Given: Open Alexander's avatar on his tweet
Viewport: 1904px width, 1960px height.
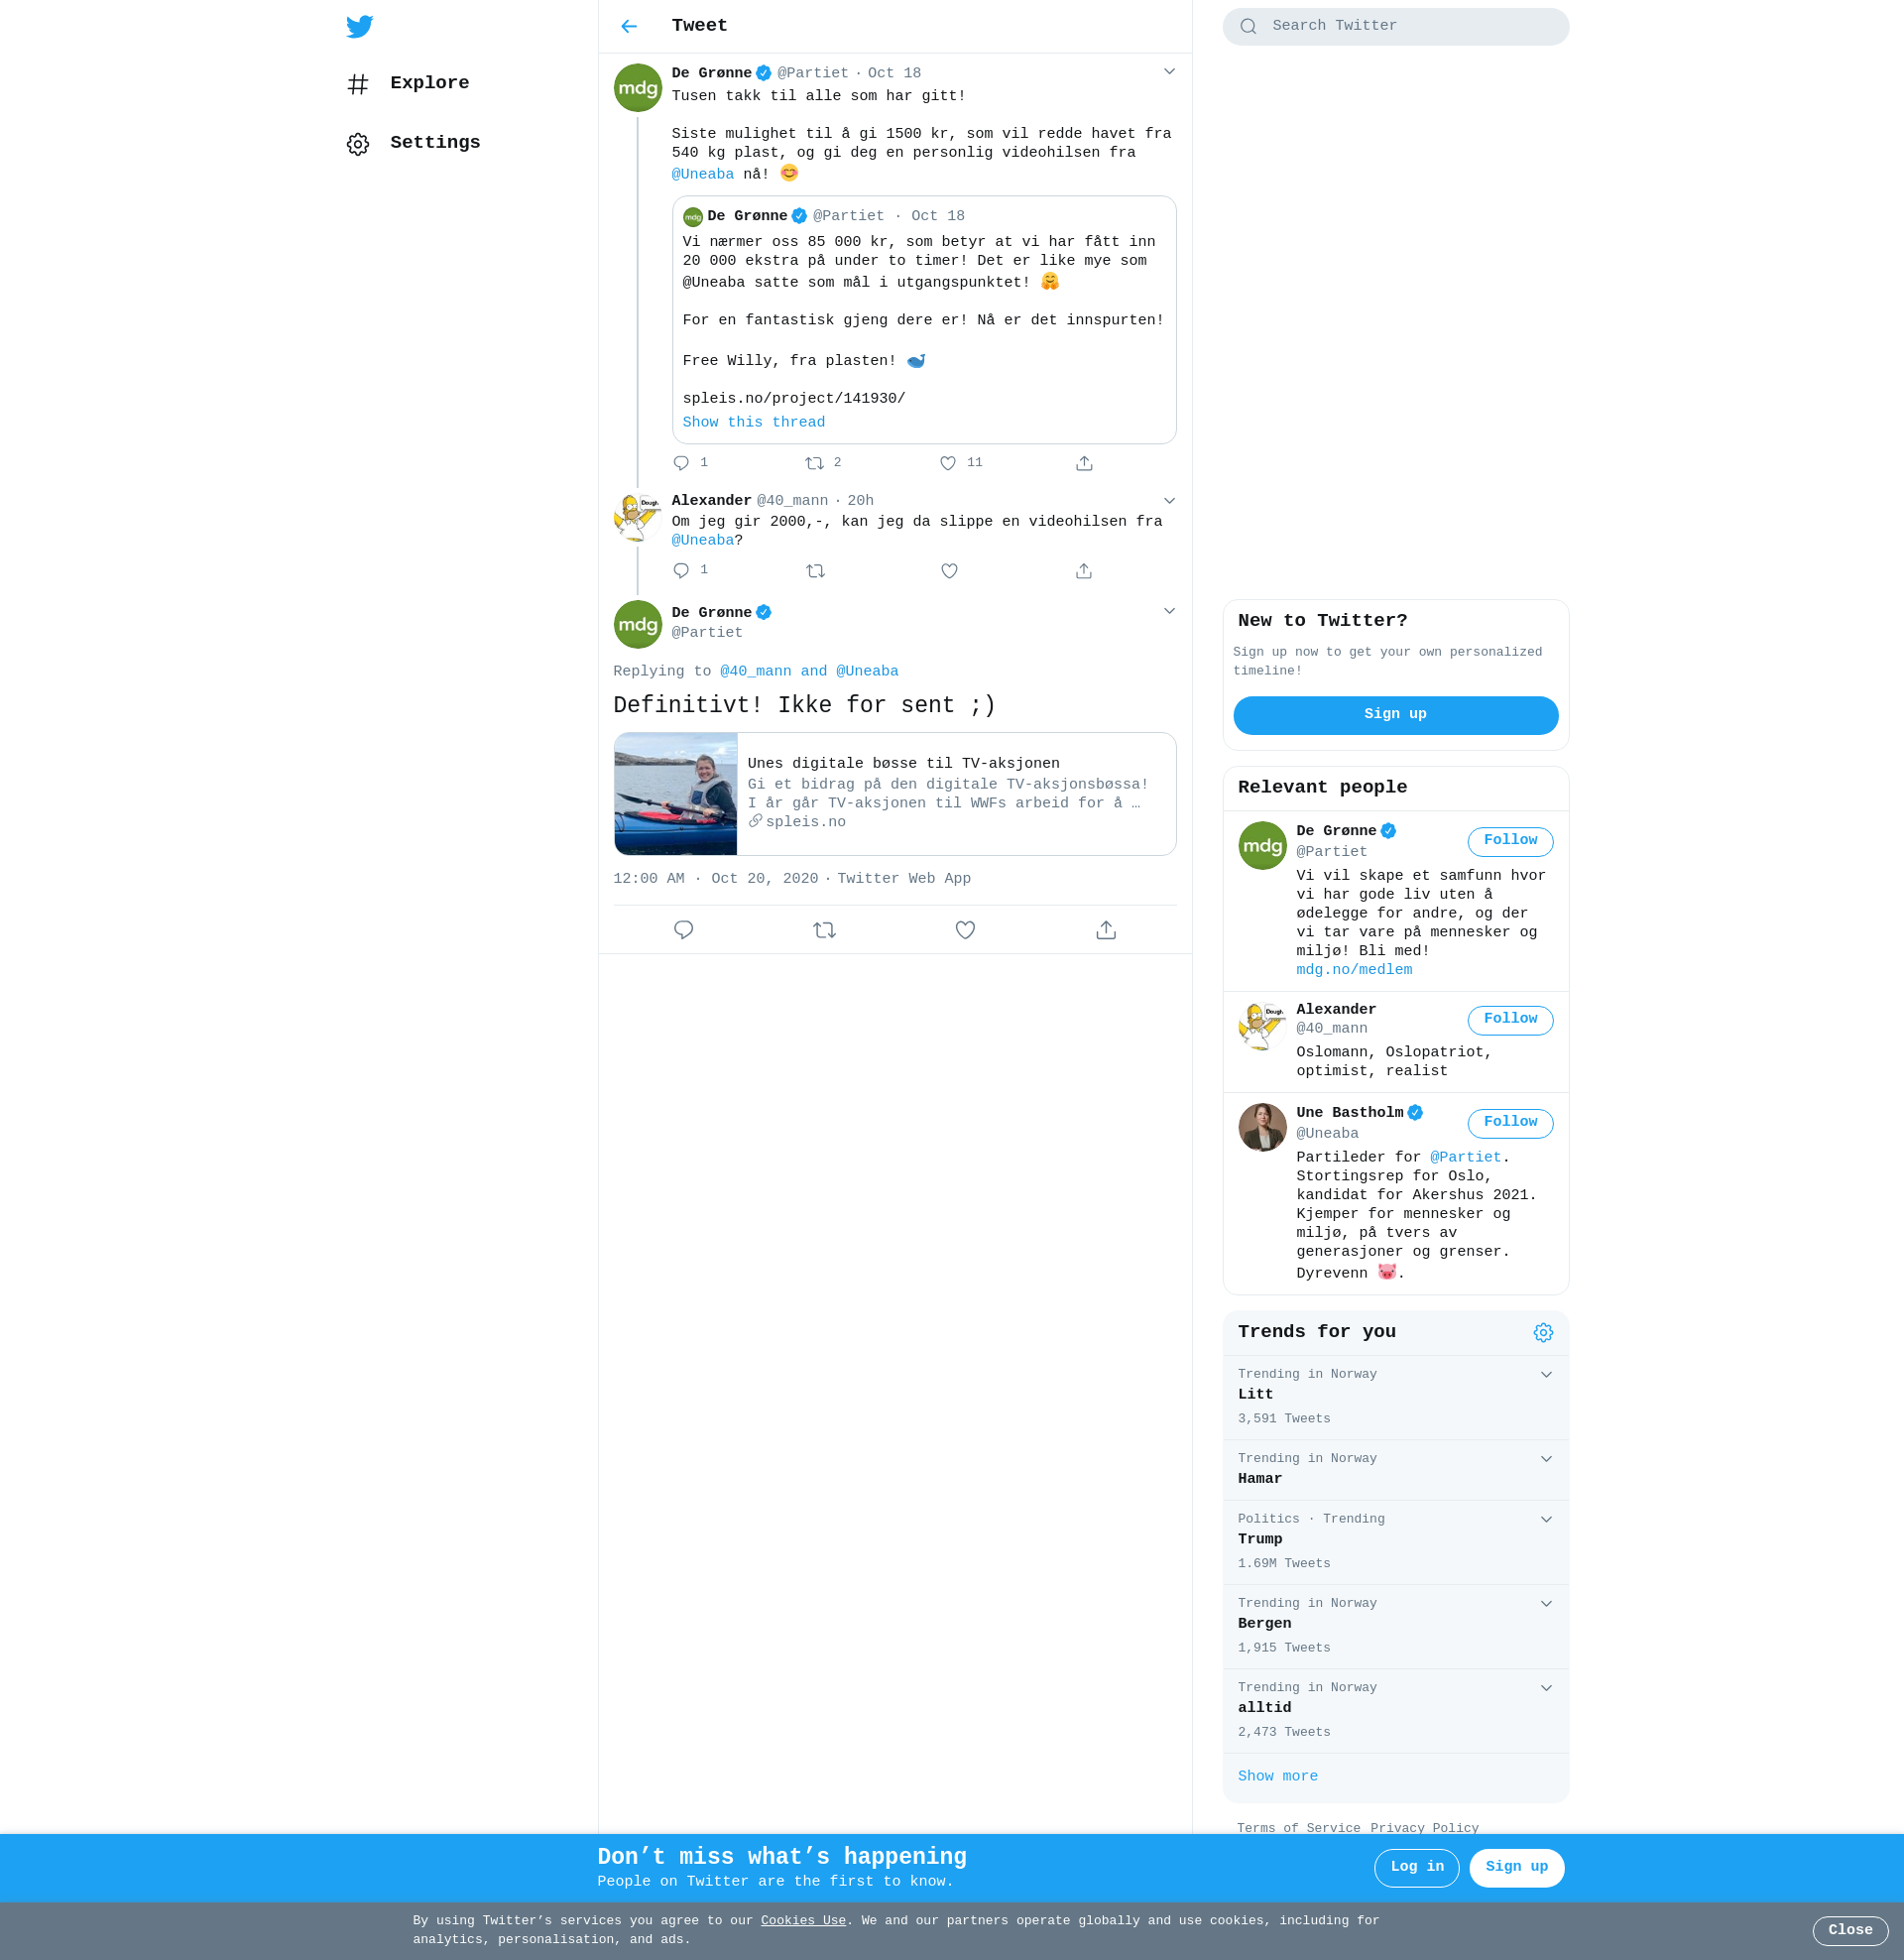Looking at the screenshot, I should [x=637, y=518].
